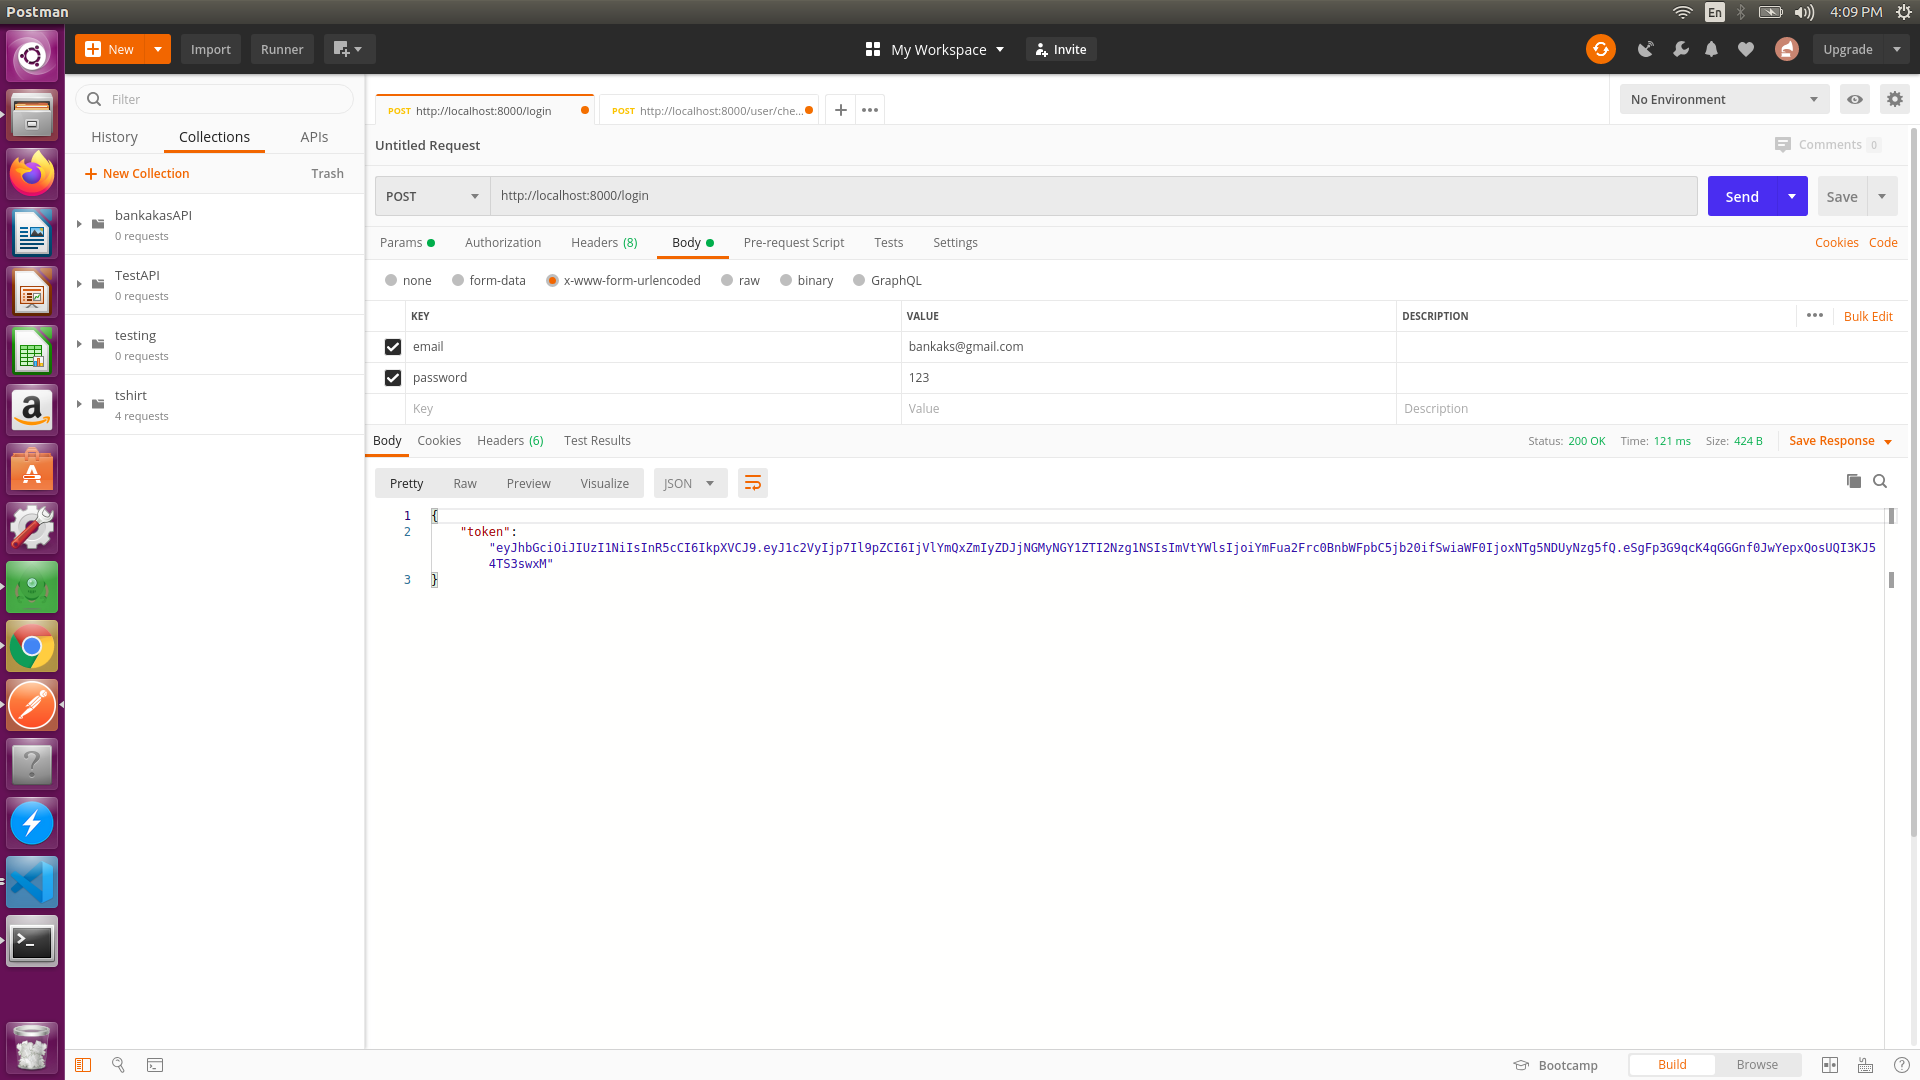Screen dimensions: 1920x1080
Task: Select the raw body type radio button
Action: (727, 281)
